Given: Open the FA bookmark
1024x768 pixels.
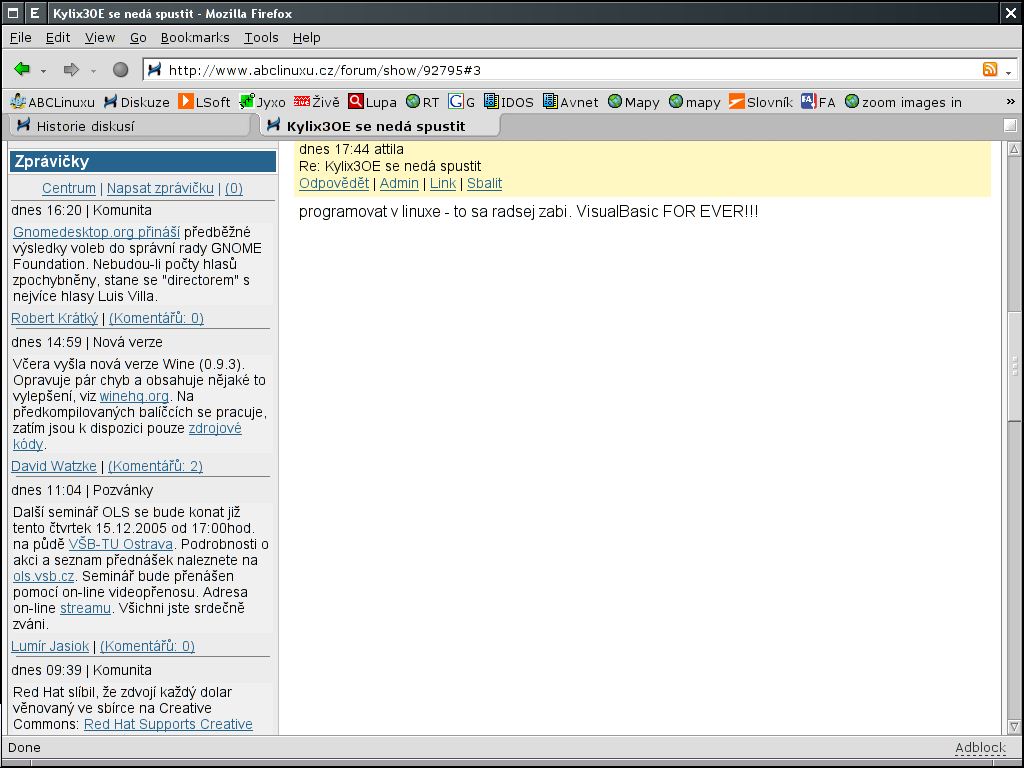Looking at the screenshot, I should tap(818, 102).
